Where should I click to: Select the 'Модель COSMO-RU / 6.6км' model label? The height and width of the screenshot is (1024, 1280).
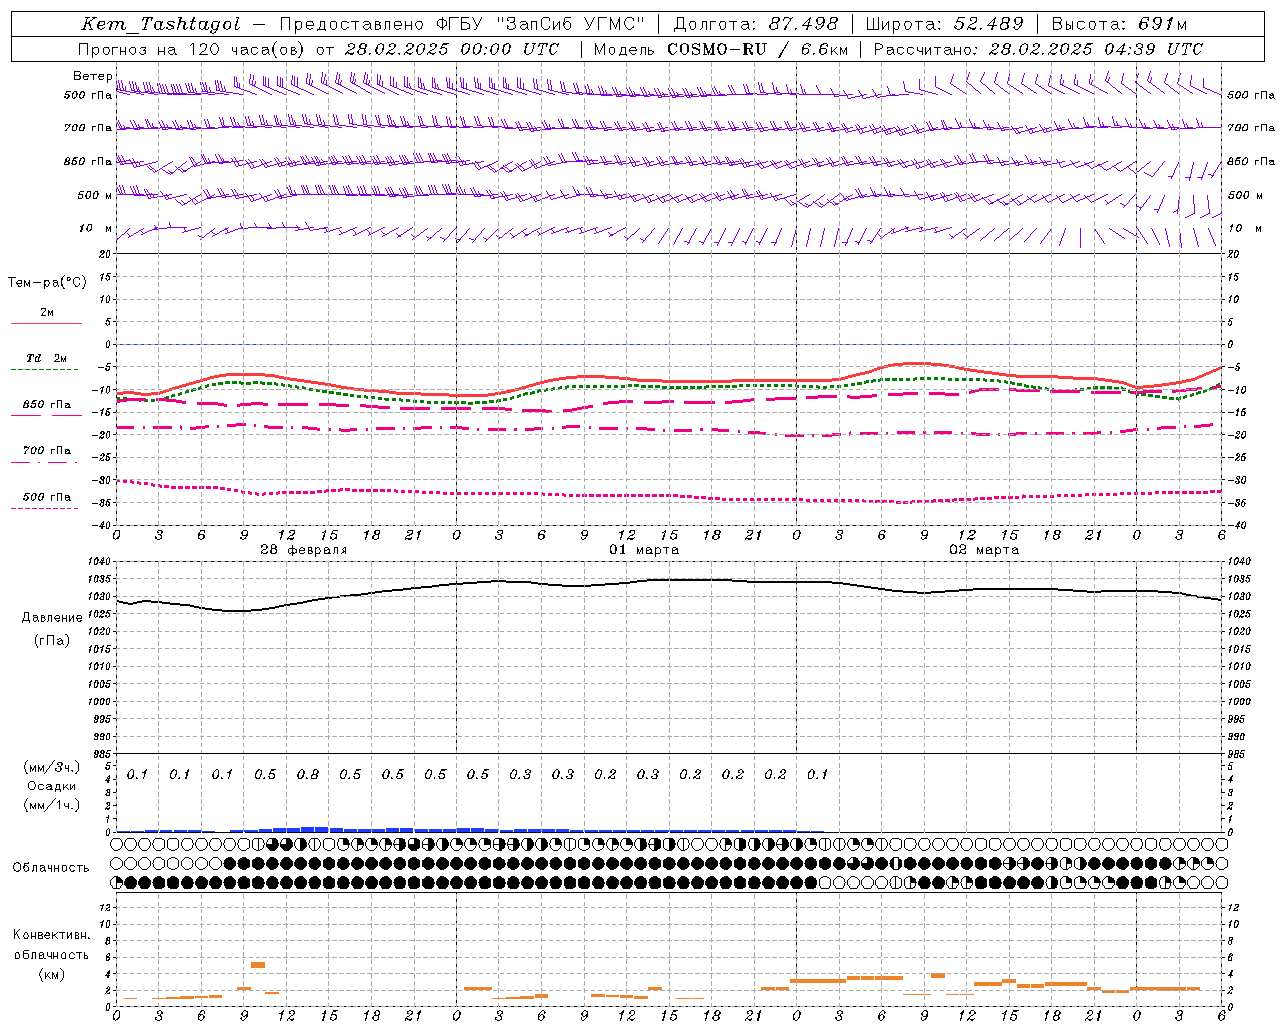click(x=721, y=49)
